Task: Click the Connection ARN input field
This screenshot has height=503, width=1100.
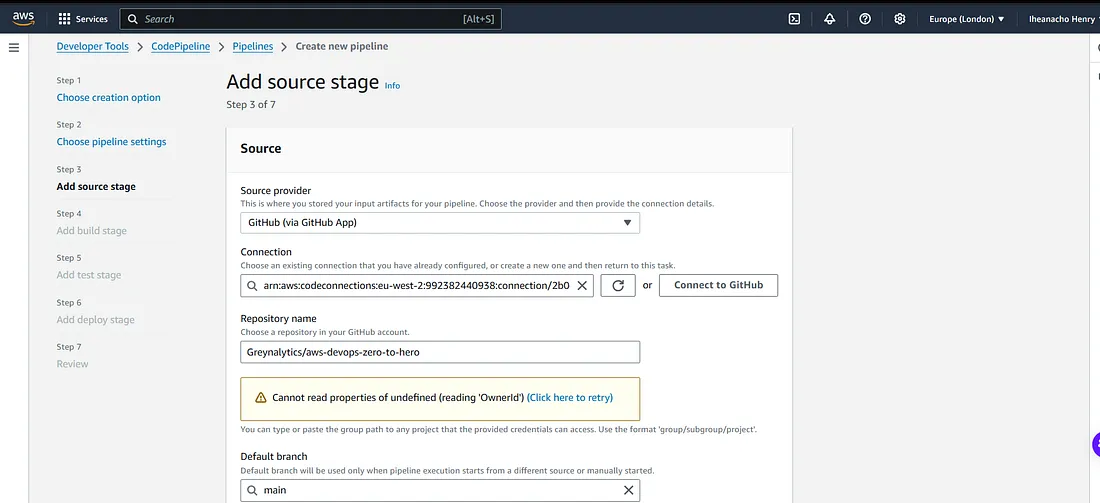Action: click(x=417, y=286)
